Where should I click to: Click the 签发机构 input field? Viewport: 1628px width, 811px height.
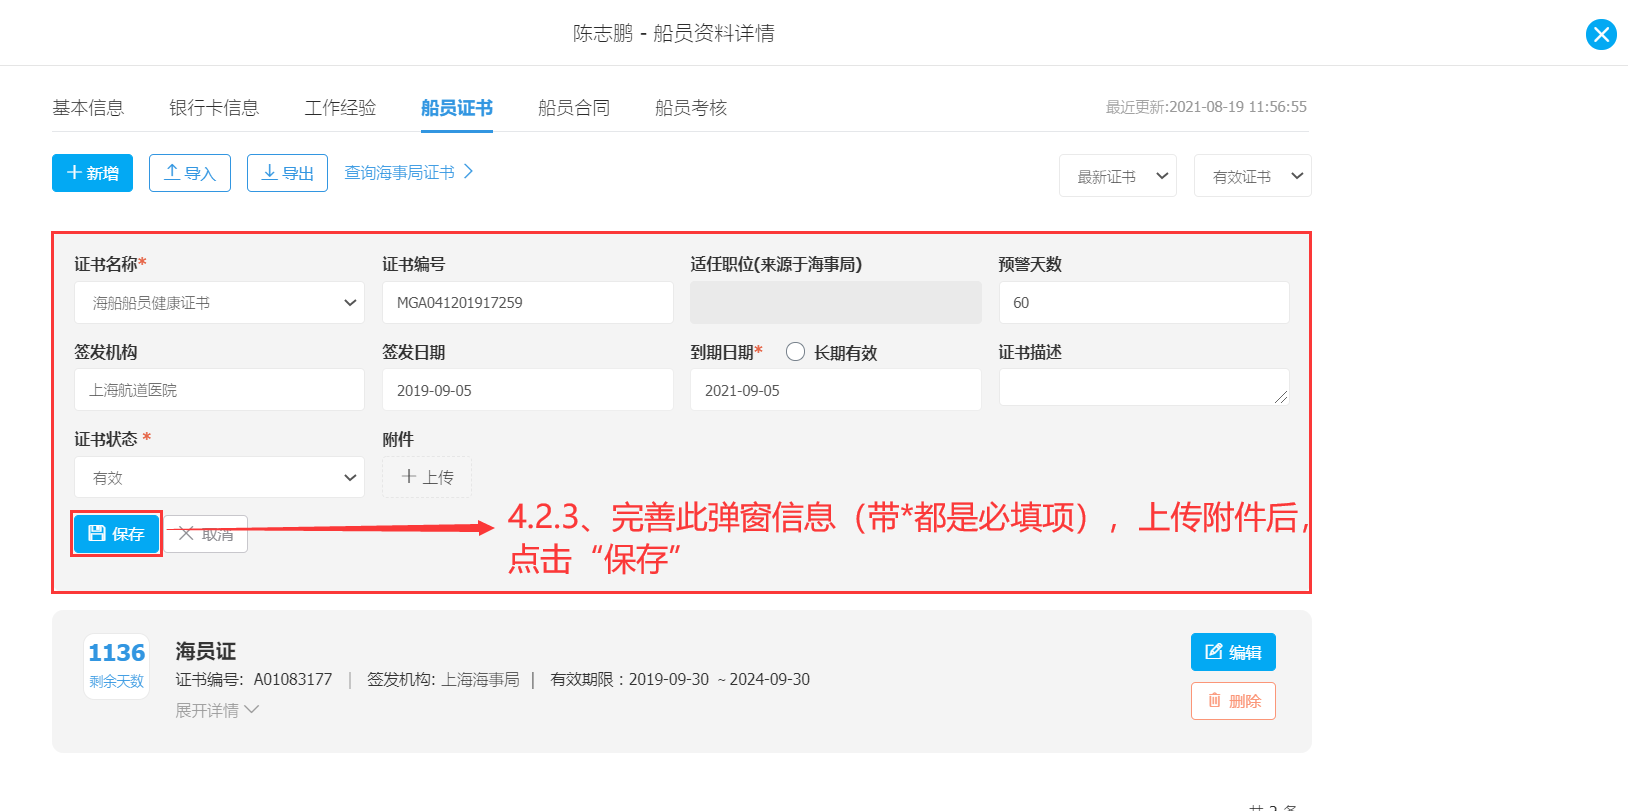[x=219, y=390]
